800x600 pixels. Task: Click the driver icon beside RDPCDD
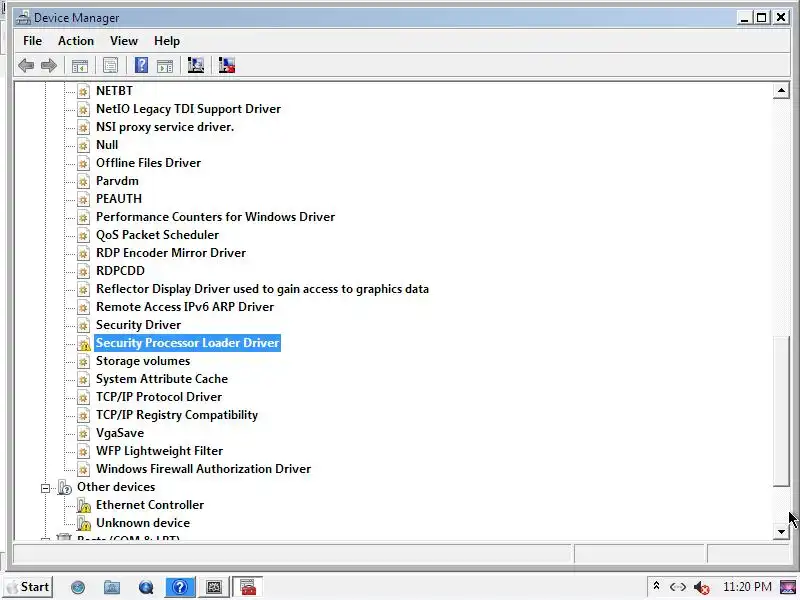(83, 271)
